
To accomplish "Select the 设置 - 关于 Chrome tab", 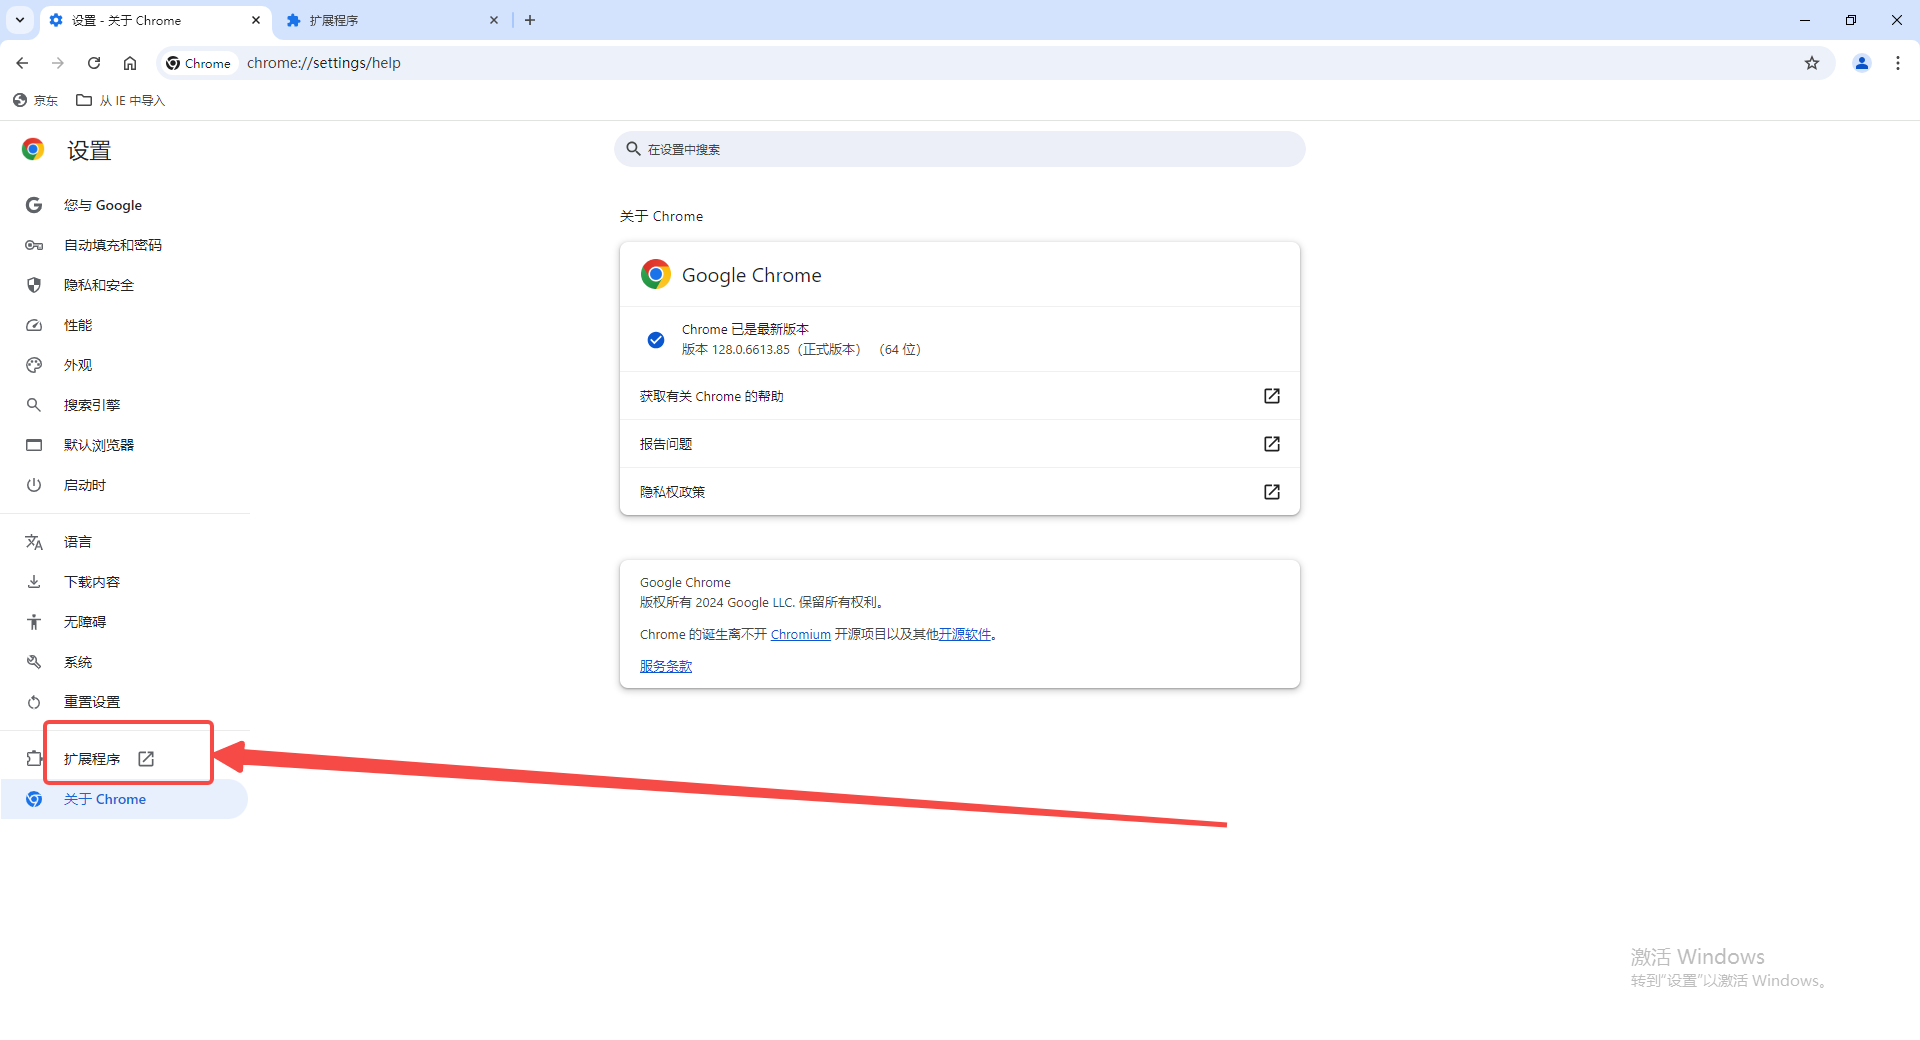I will pyautogui.click(x=155, y=20).
